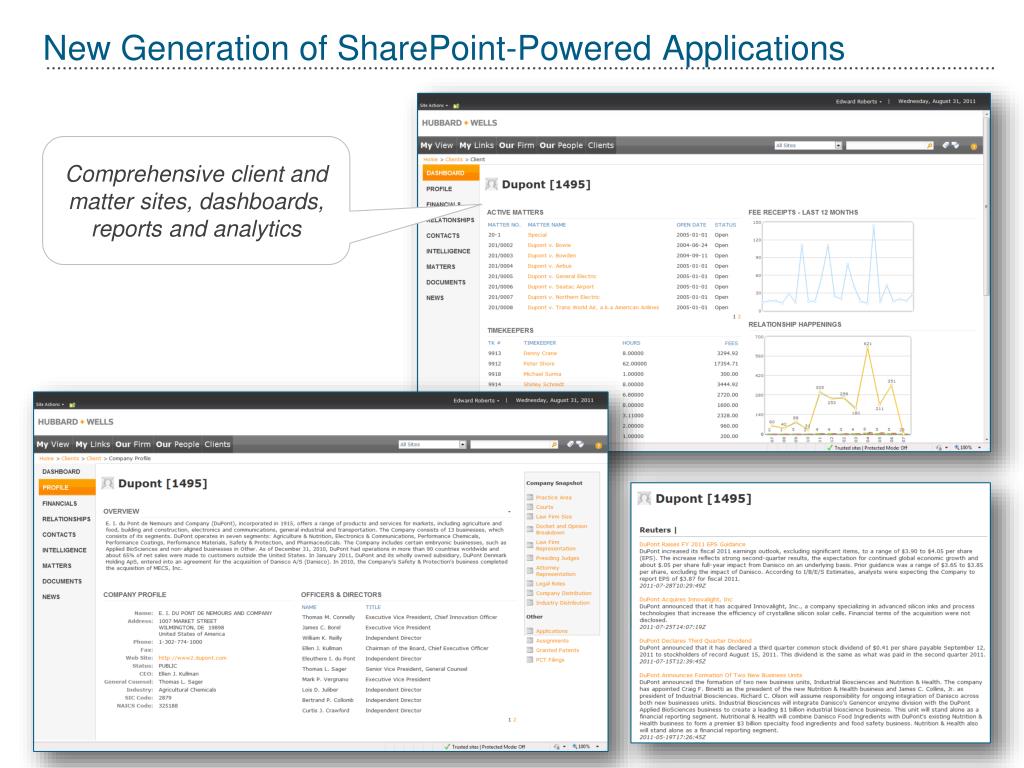Click the zoom magnifier icon in the profile window status bar

pyautogui.click(x=575, y=746)
